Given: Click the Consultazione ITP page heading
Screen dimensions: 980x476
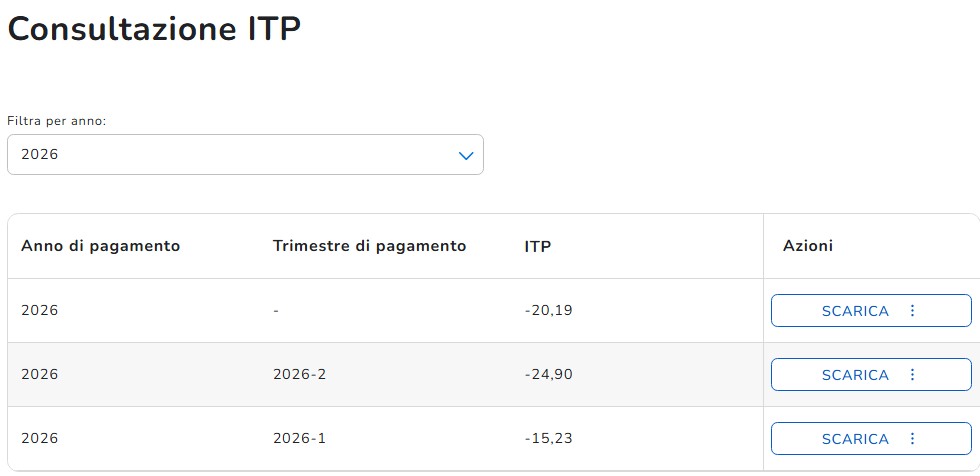Looking at the screenshot, I should click(154, 29).
